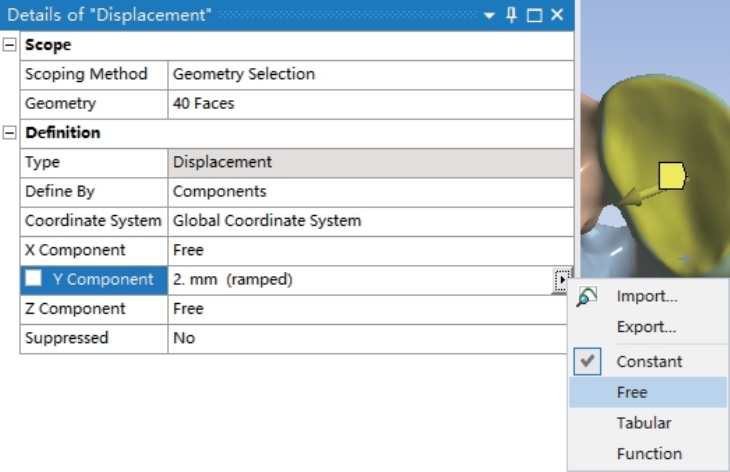Click the yellow displacement label tag in the viewport
The height and width of the screenshot is (472, 730).
point(672,175)
